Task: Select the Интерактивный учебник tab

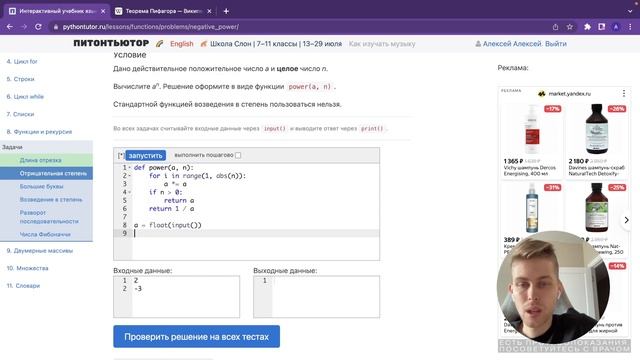Action: point(57,11)
